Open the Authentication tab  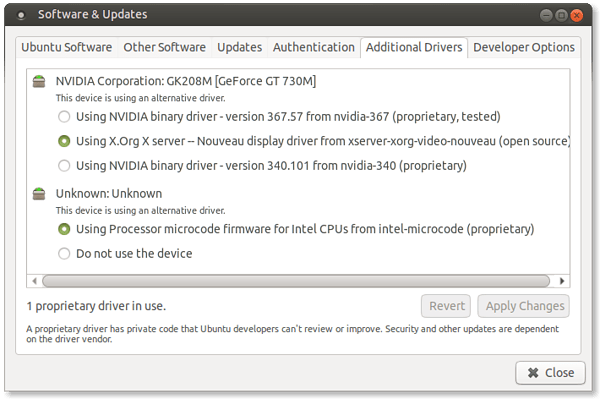pos(314,47)
